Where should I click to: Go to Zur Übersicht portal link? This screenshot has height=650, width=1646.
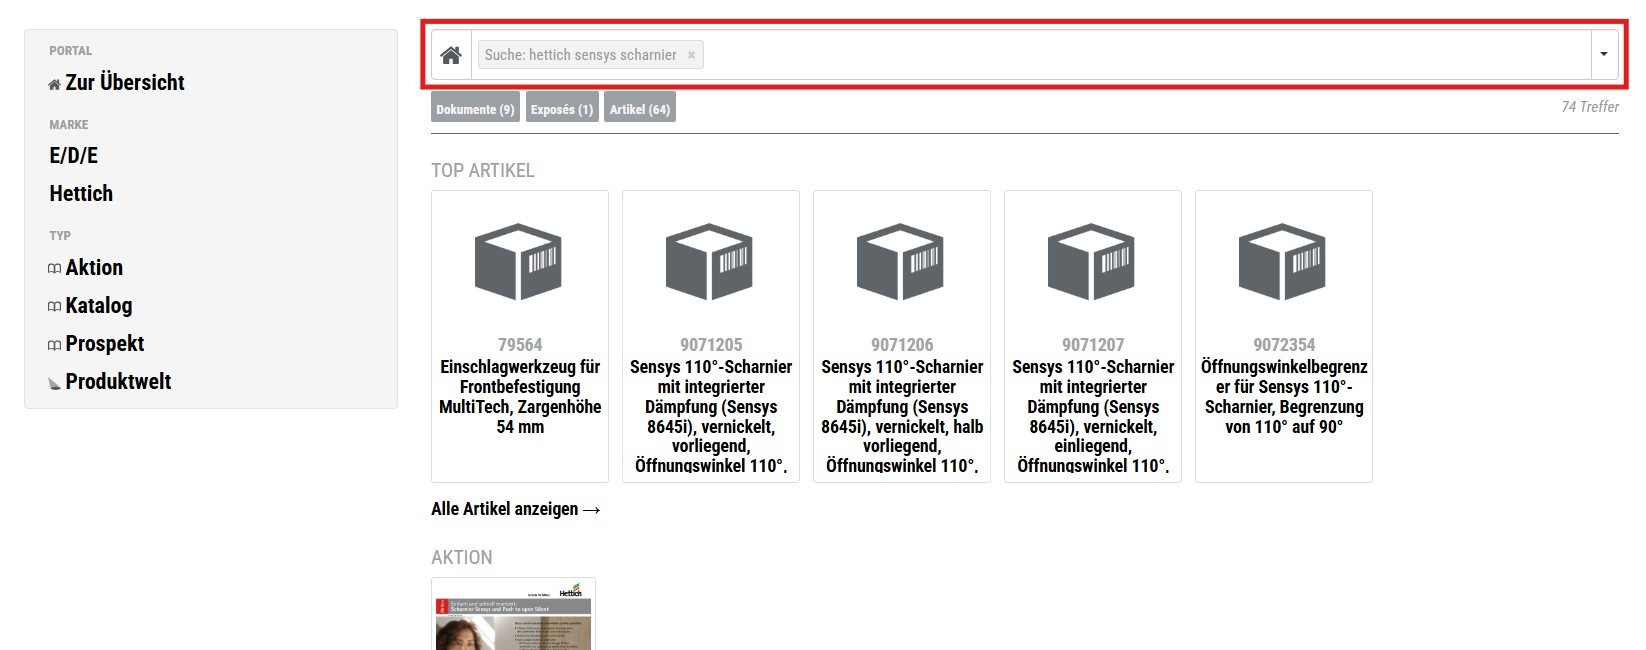[124, 83]
